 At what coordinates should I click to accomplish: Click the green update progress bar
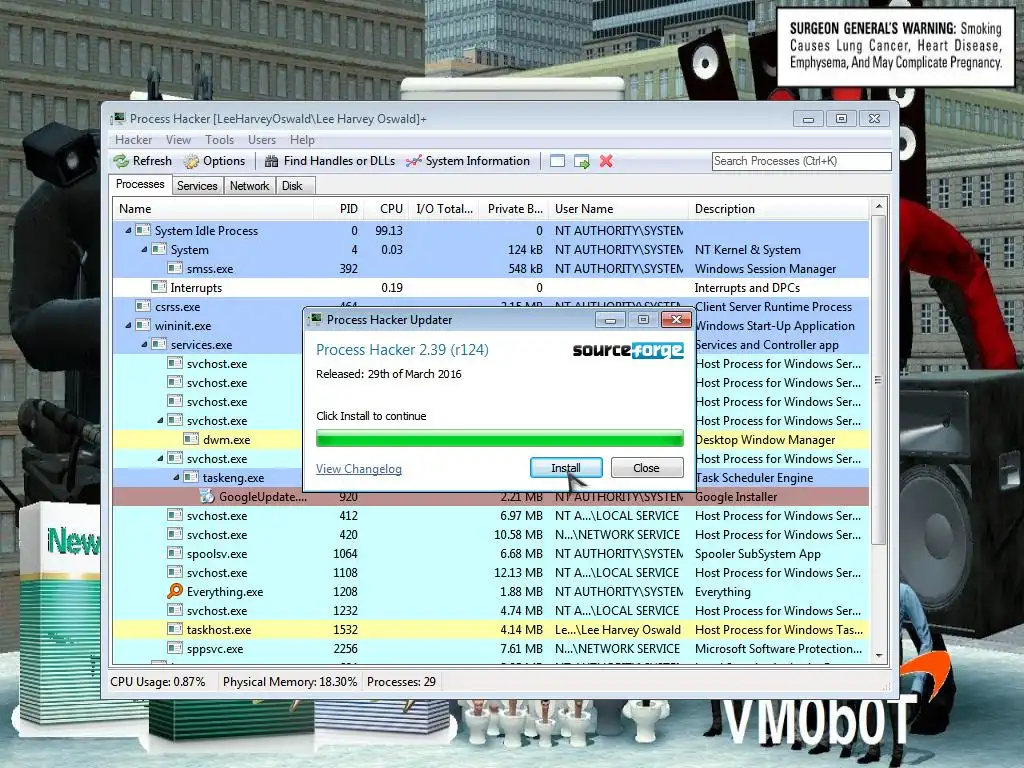(x=500, y=438)
